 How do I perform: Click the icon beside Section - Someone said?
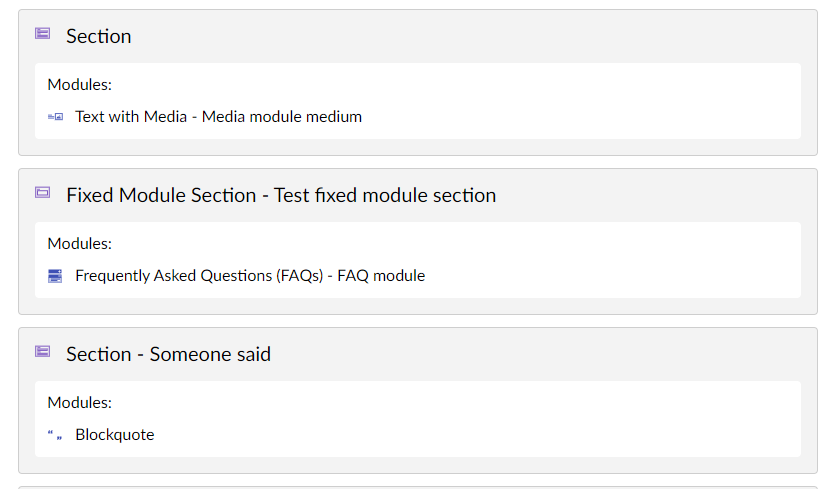click(43, 351)
